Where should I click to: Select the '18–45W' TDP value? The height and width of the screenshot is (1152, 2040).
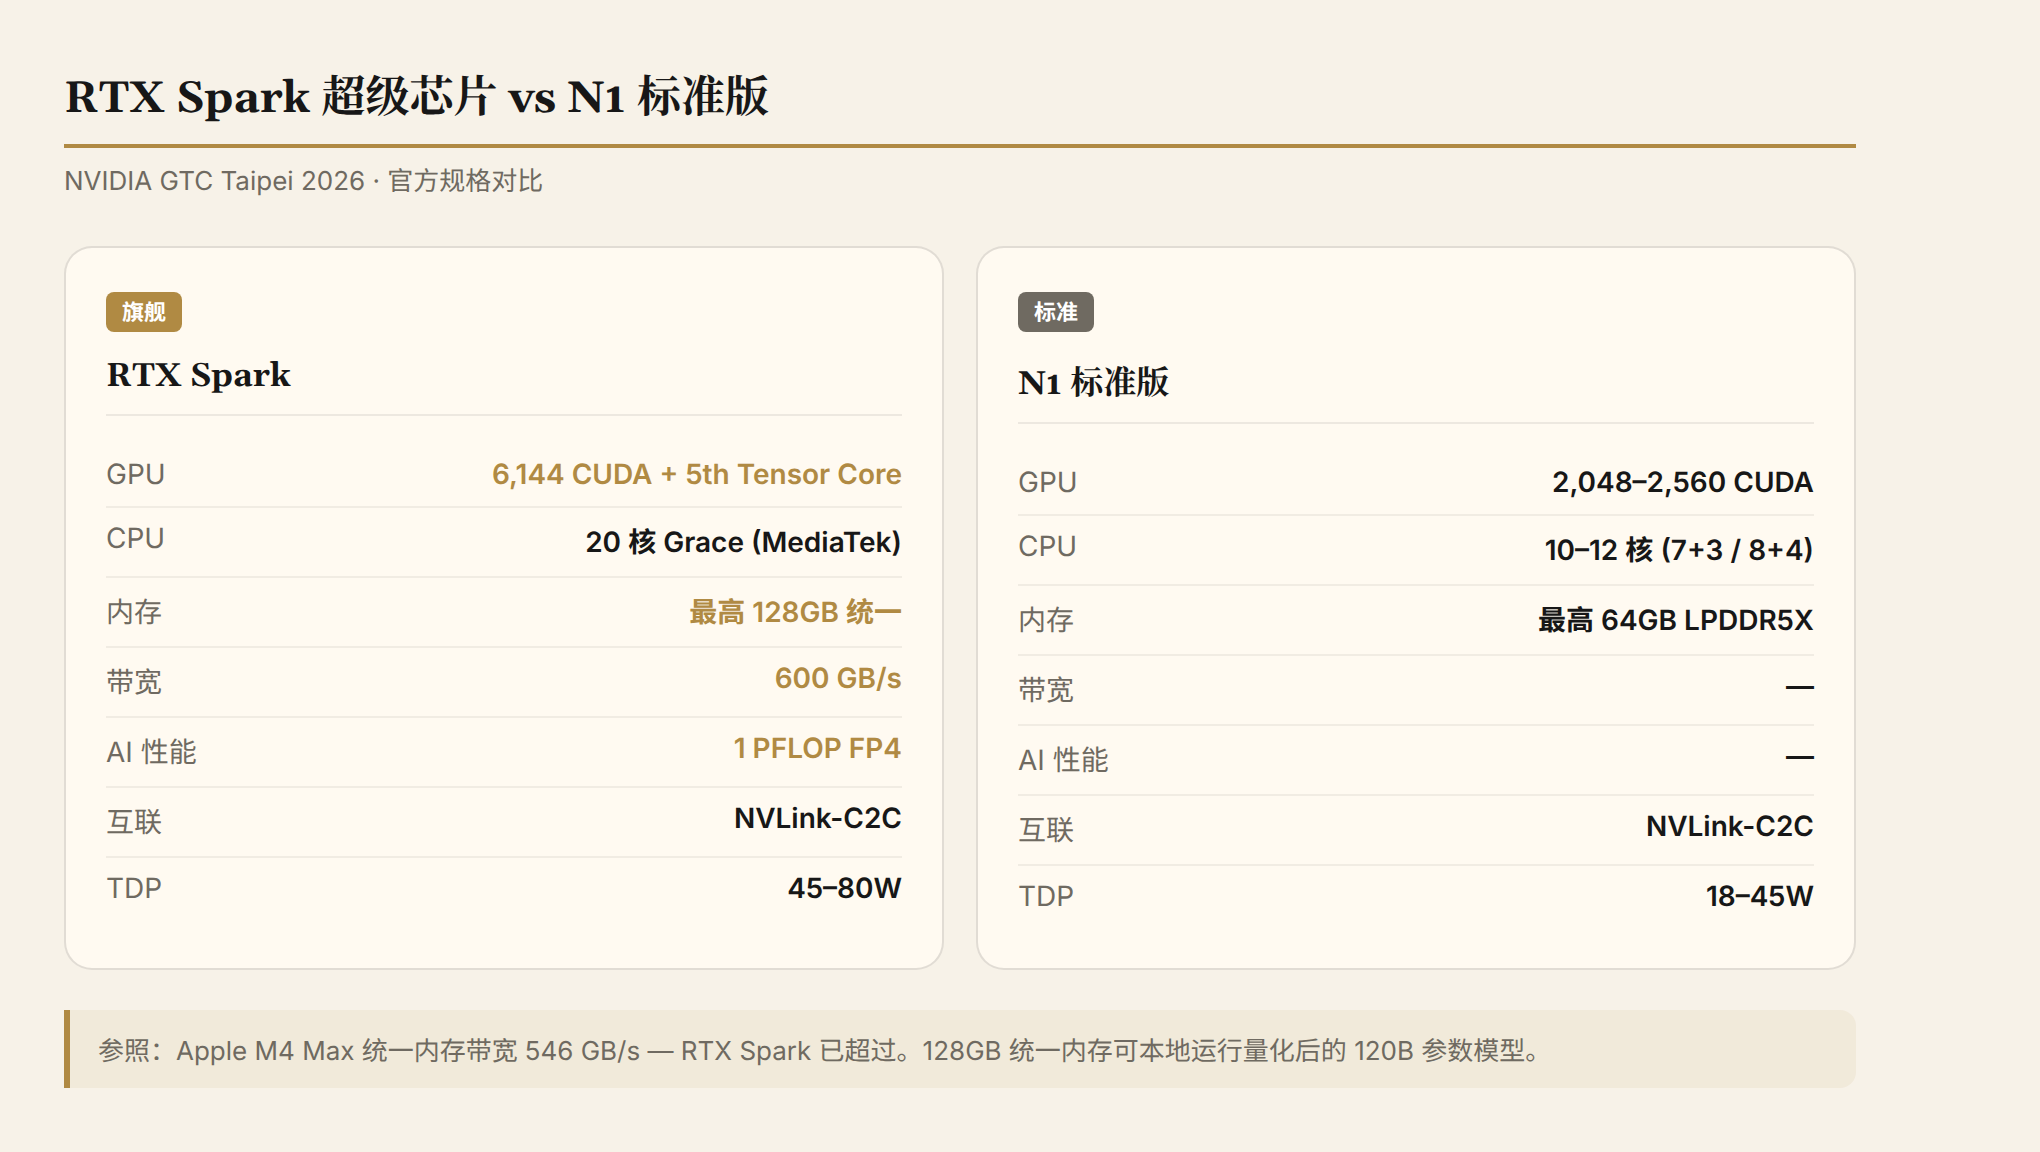pyautogui.click(x=1760, y=896)
